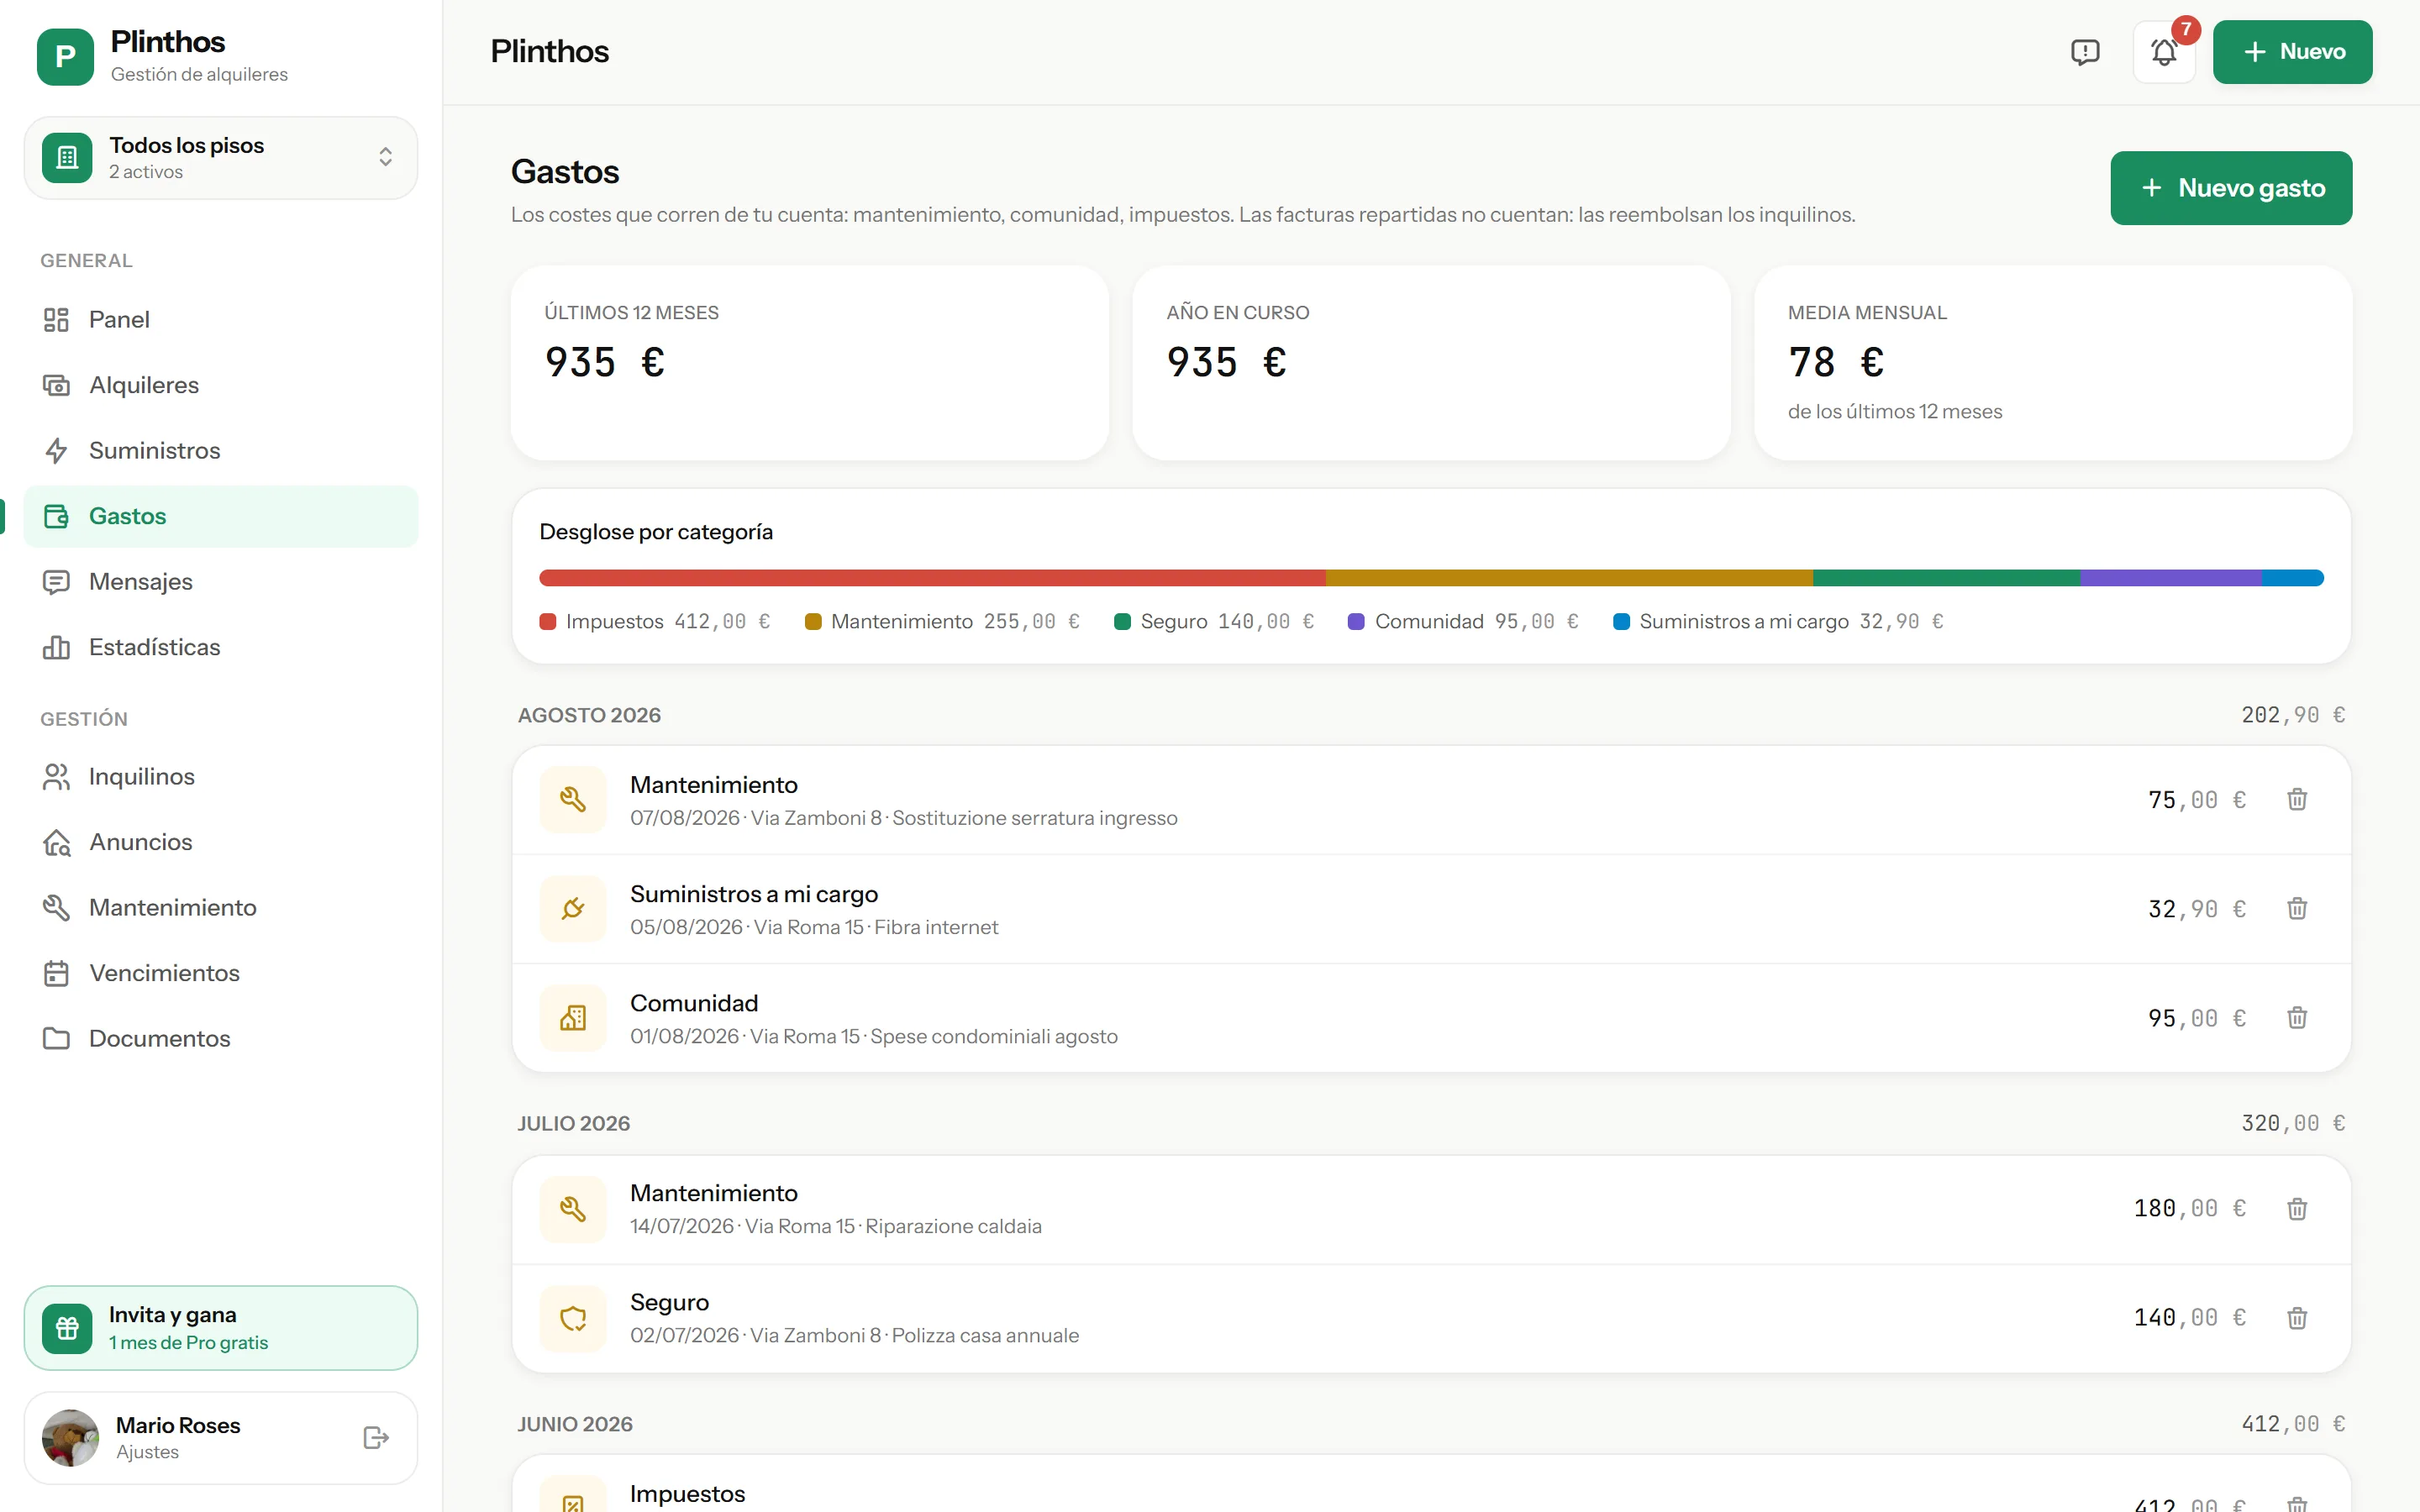The image size is (2420, 1512).
Task: Click the AGOSTO 2026 month heading
Action: pyautogui.click(x=589, y=715)
